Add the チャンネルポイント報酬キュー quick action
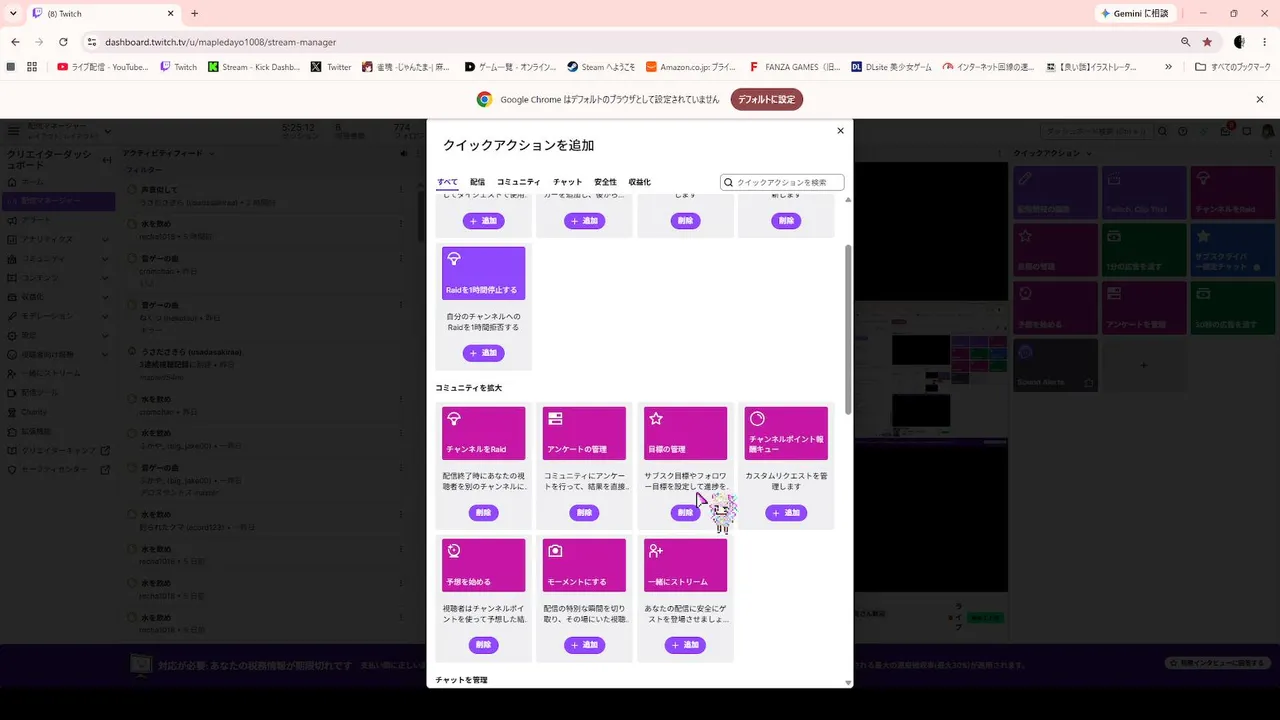The width and height of the screenshot is (1280, 720). point(786,513)
